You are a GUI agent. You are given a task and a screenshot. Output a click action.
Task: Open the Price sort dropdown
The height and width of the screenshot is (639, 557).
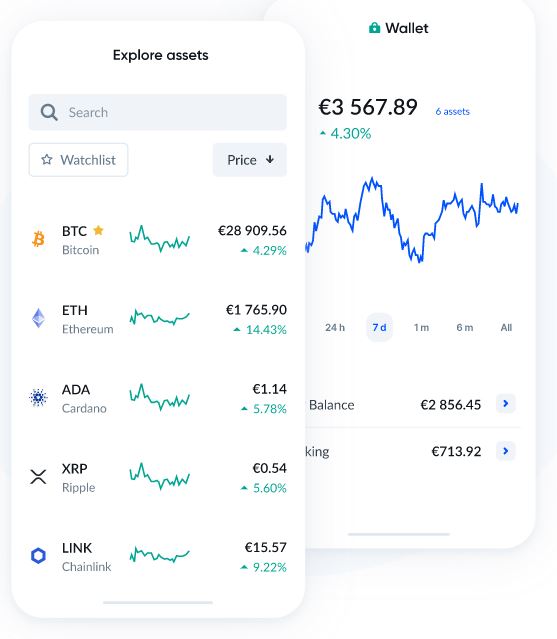pyautogui.click(x=250, y=160)
